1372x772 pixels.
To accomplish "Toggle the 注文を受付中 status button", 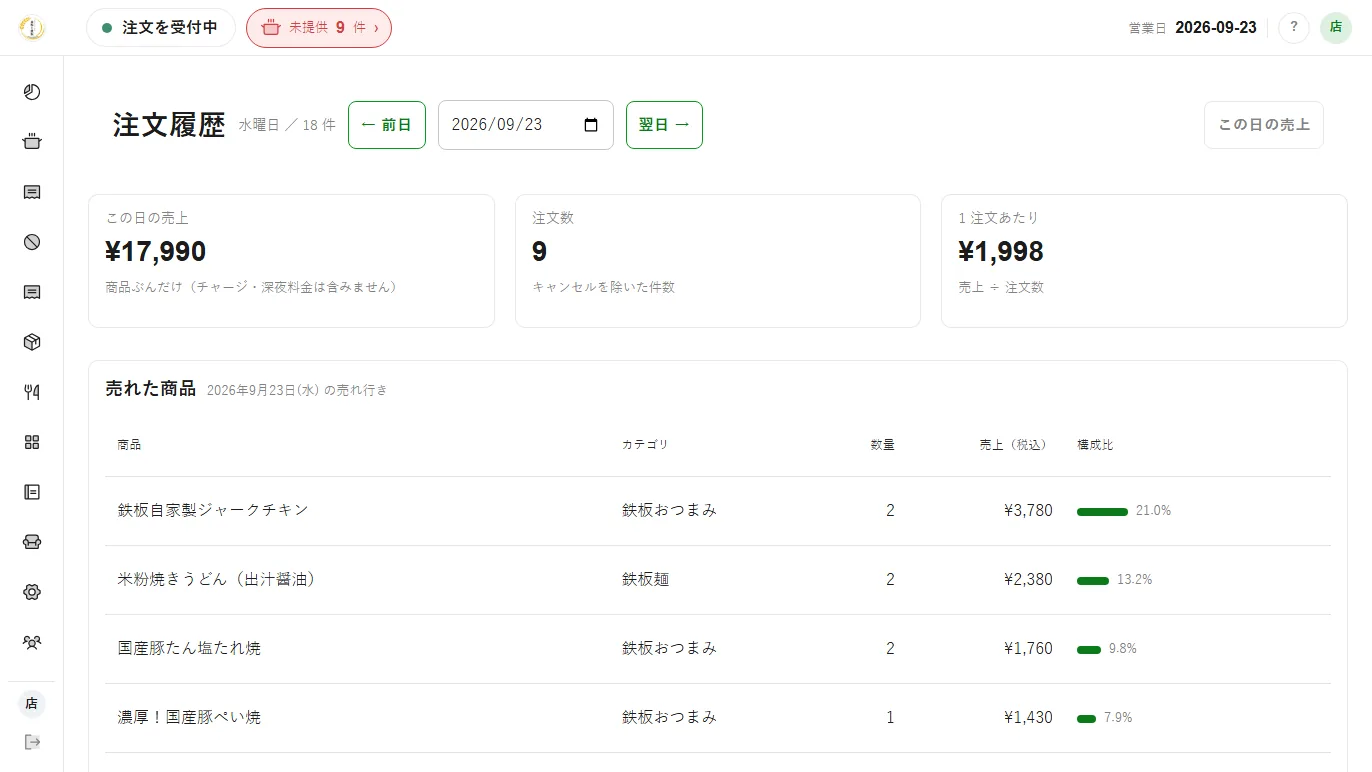I will 161,28.
